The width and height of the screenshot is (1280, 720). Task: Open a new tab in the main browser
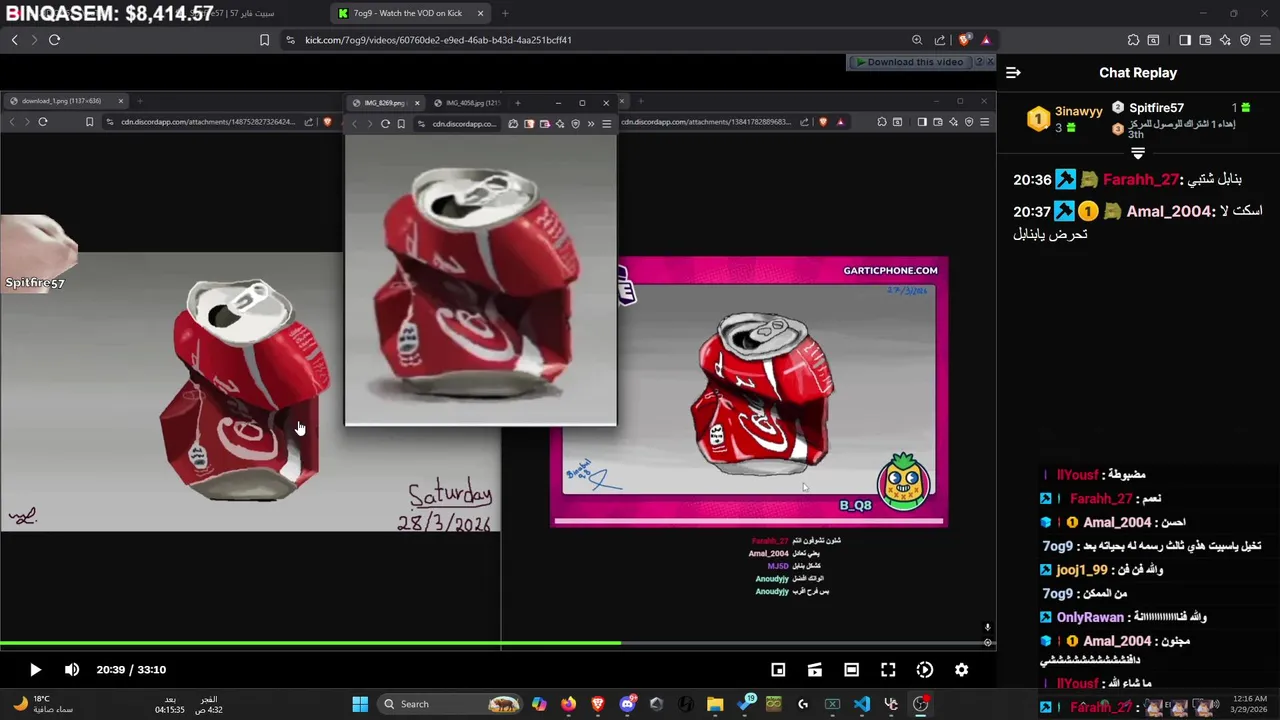505,14
